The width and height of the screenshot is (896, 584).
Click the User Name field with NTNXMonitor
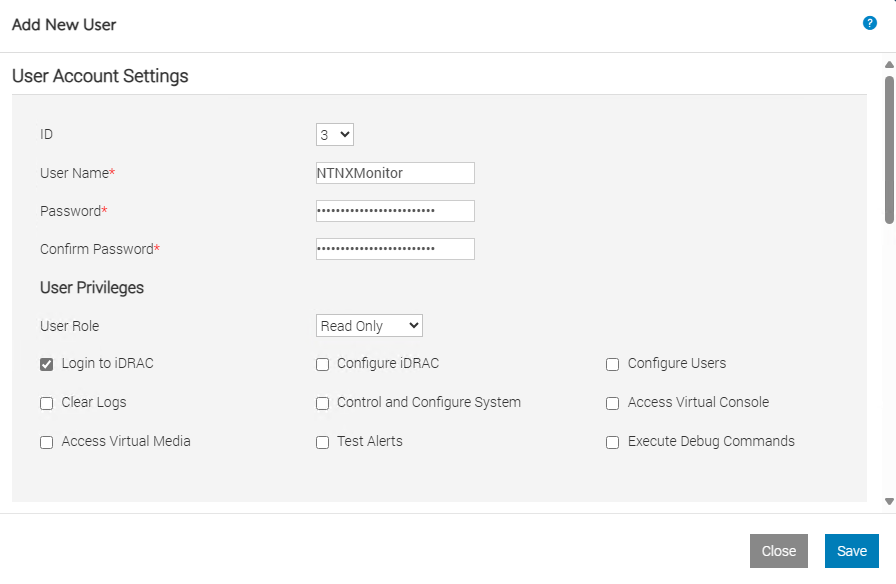point(395,173)
